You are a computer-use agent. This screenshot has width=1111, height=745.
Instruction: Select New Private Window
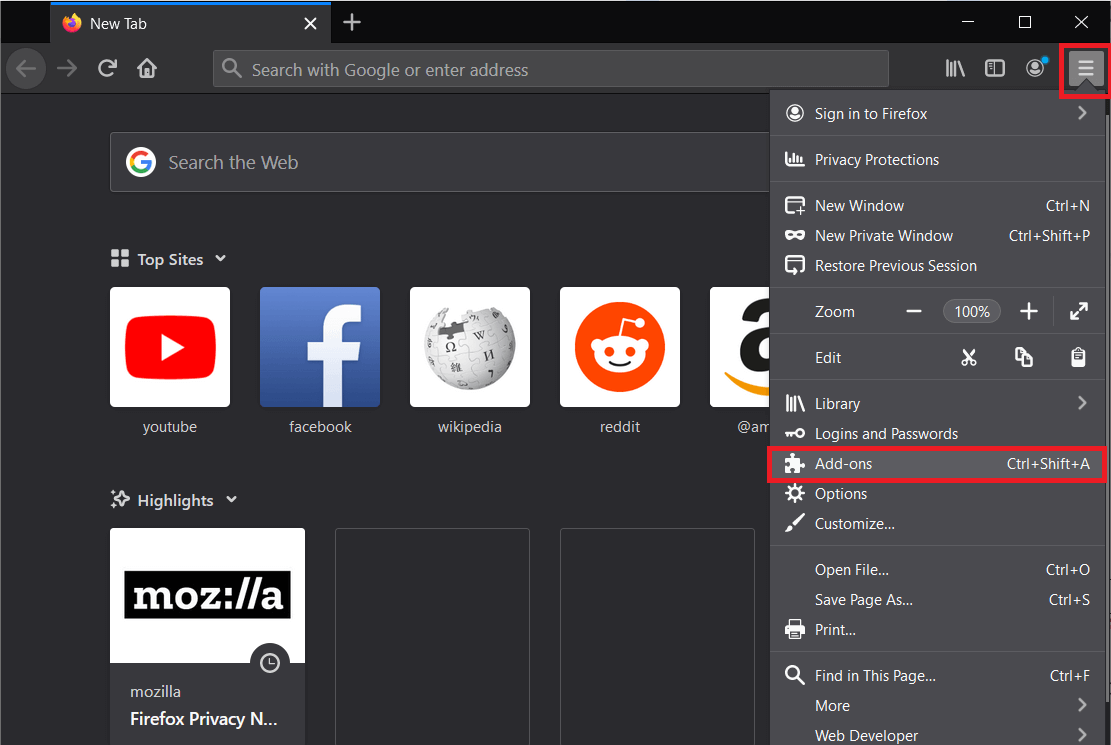(937, 235)
